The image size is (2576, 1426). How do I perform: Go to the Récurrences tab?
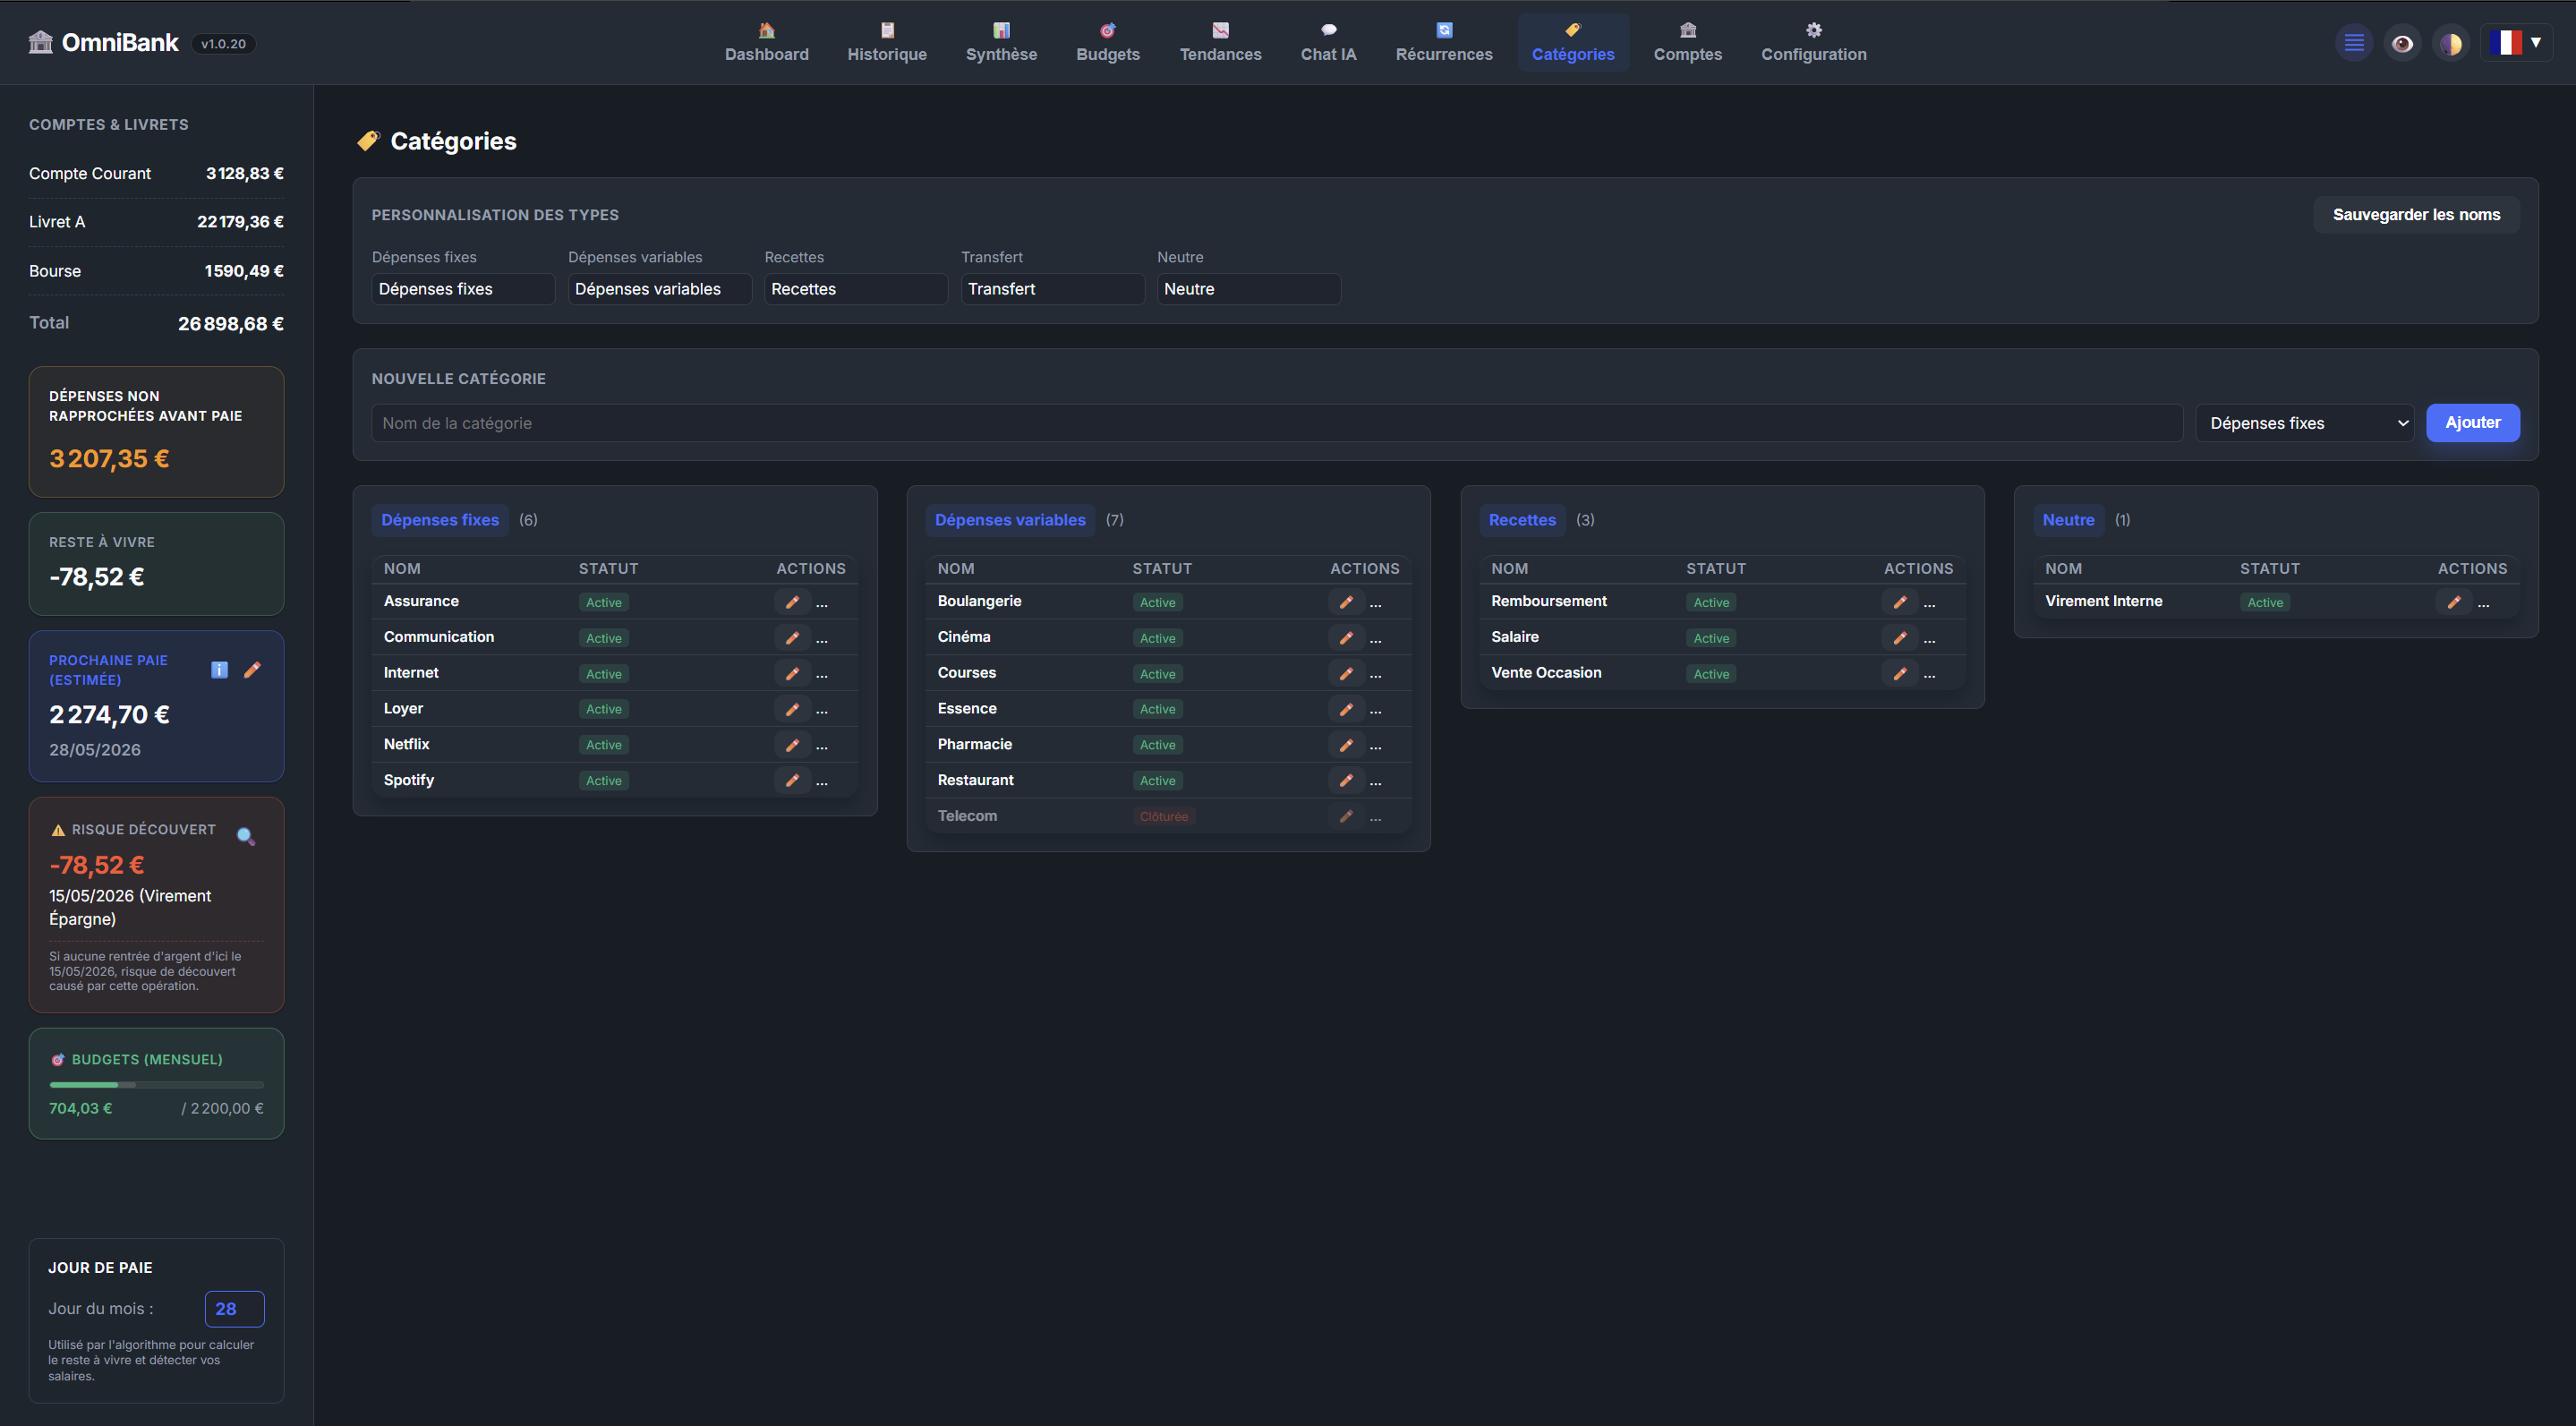[1444, 43]
